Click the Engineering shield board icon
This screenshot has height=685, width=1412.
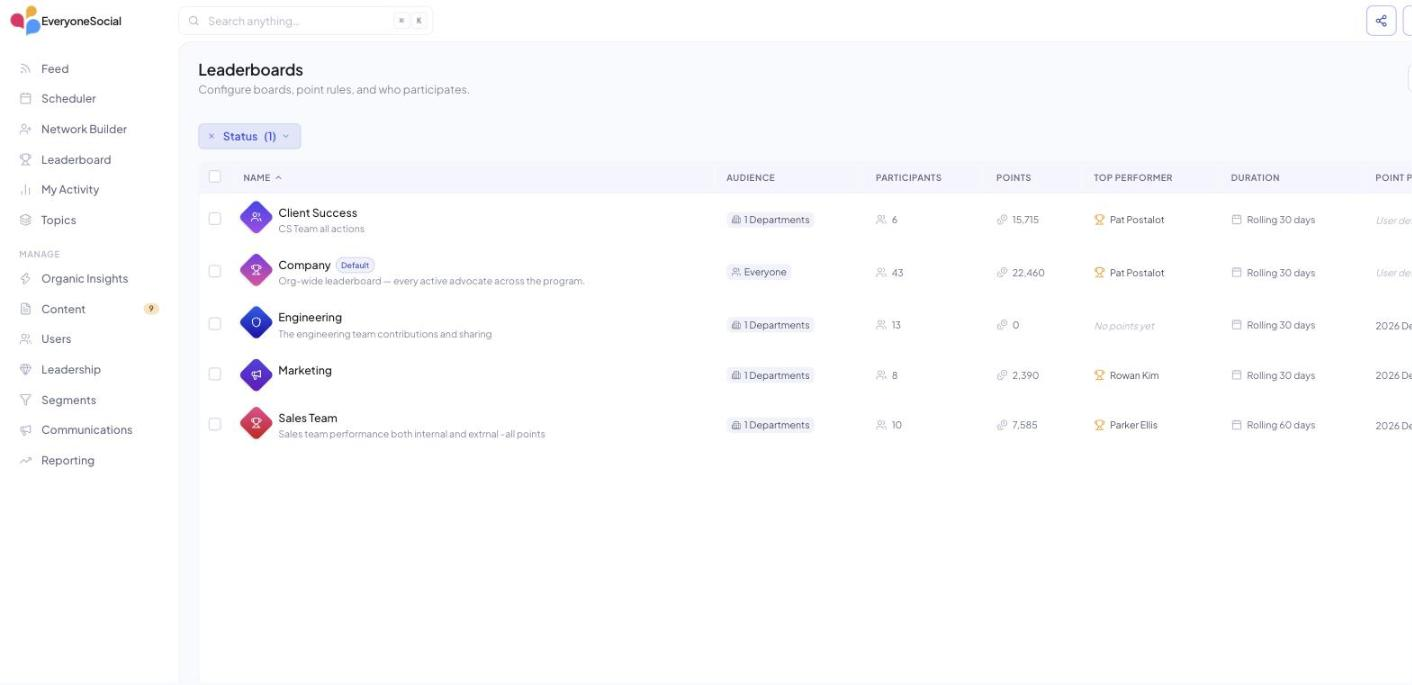point(256,323)
